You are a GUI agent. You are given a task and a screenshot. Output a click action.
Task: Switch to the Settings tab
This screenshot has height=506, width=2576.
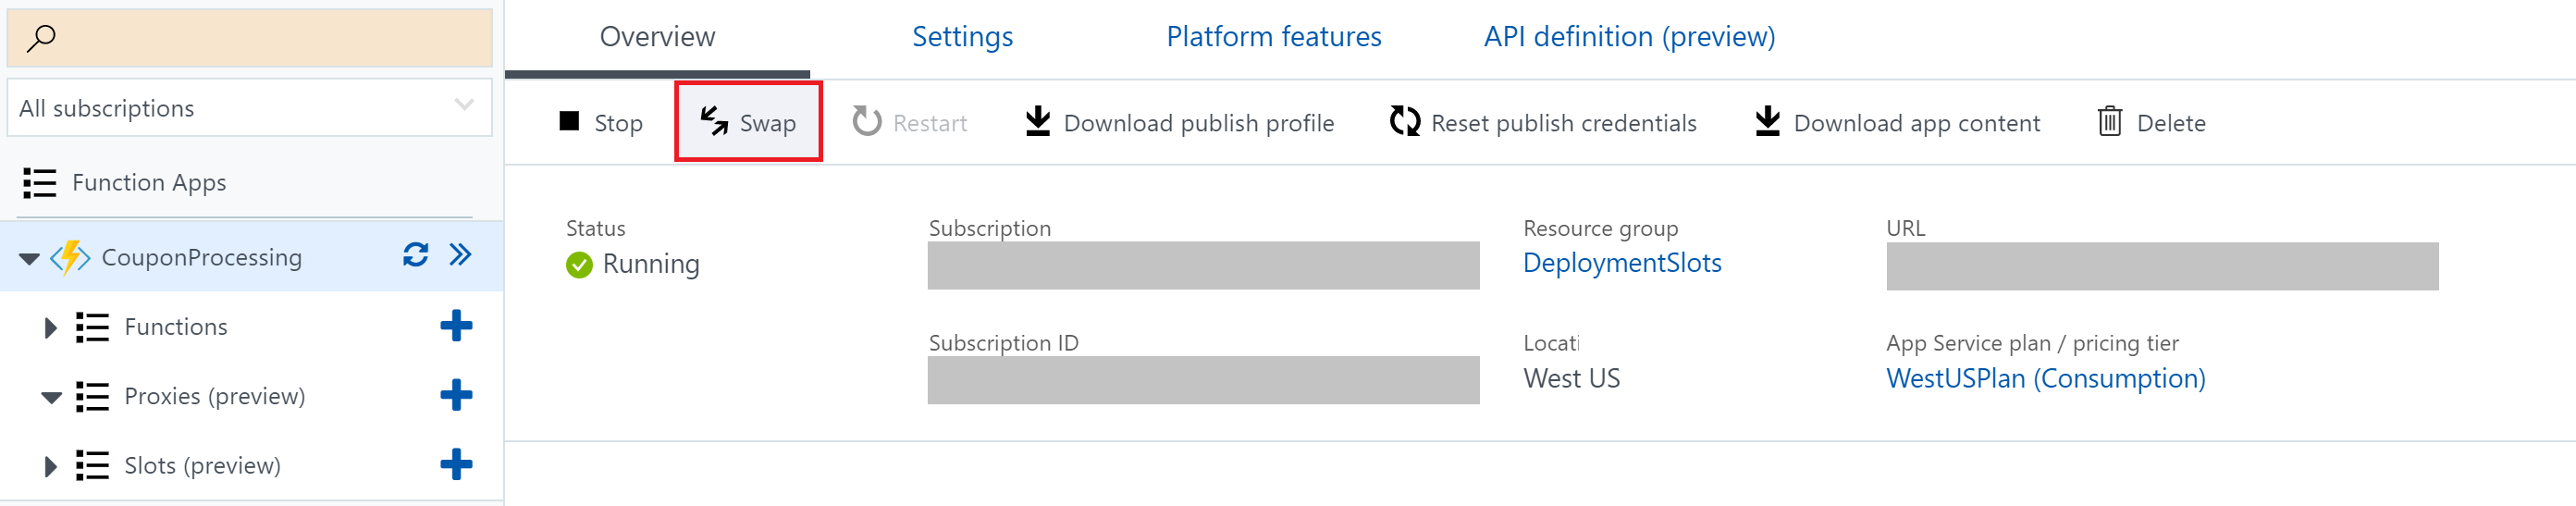(x=962, y=37)
